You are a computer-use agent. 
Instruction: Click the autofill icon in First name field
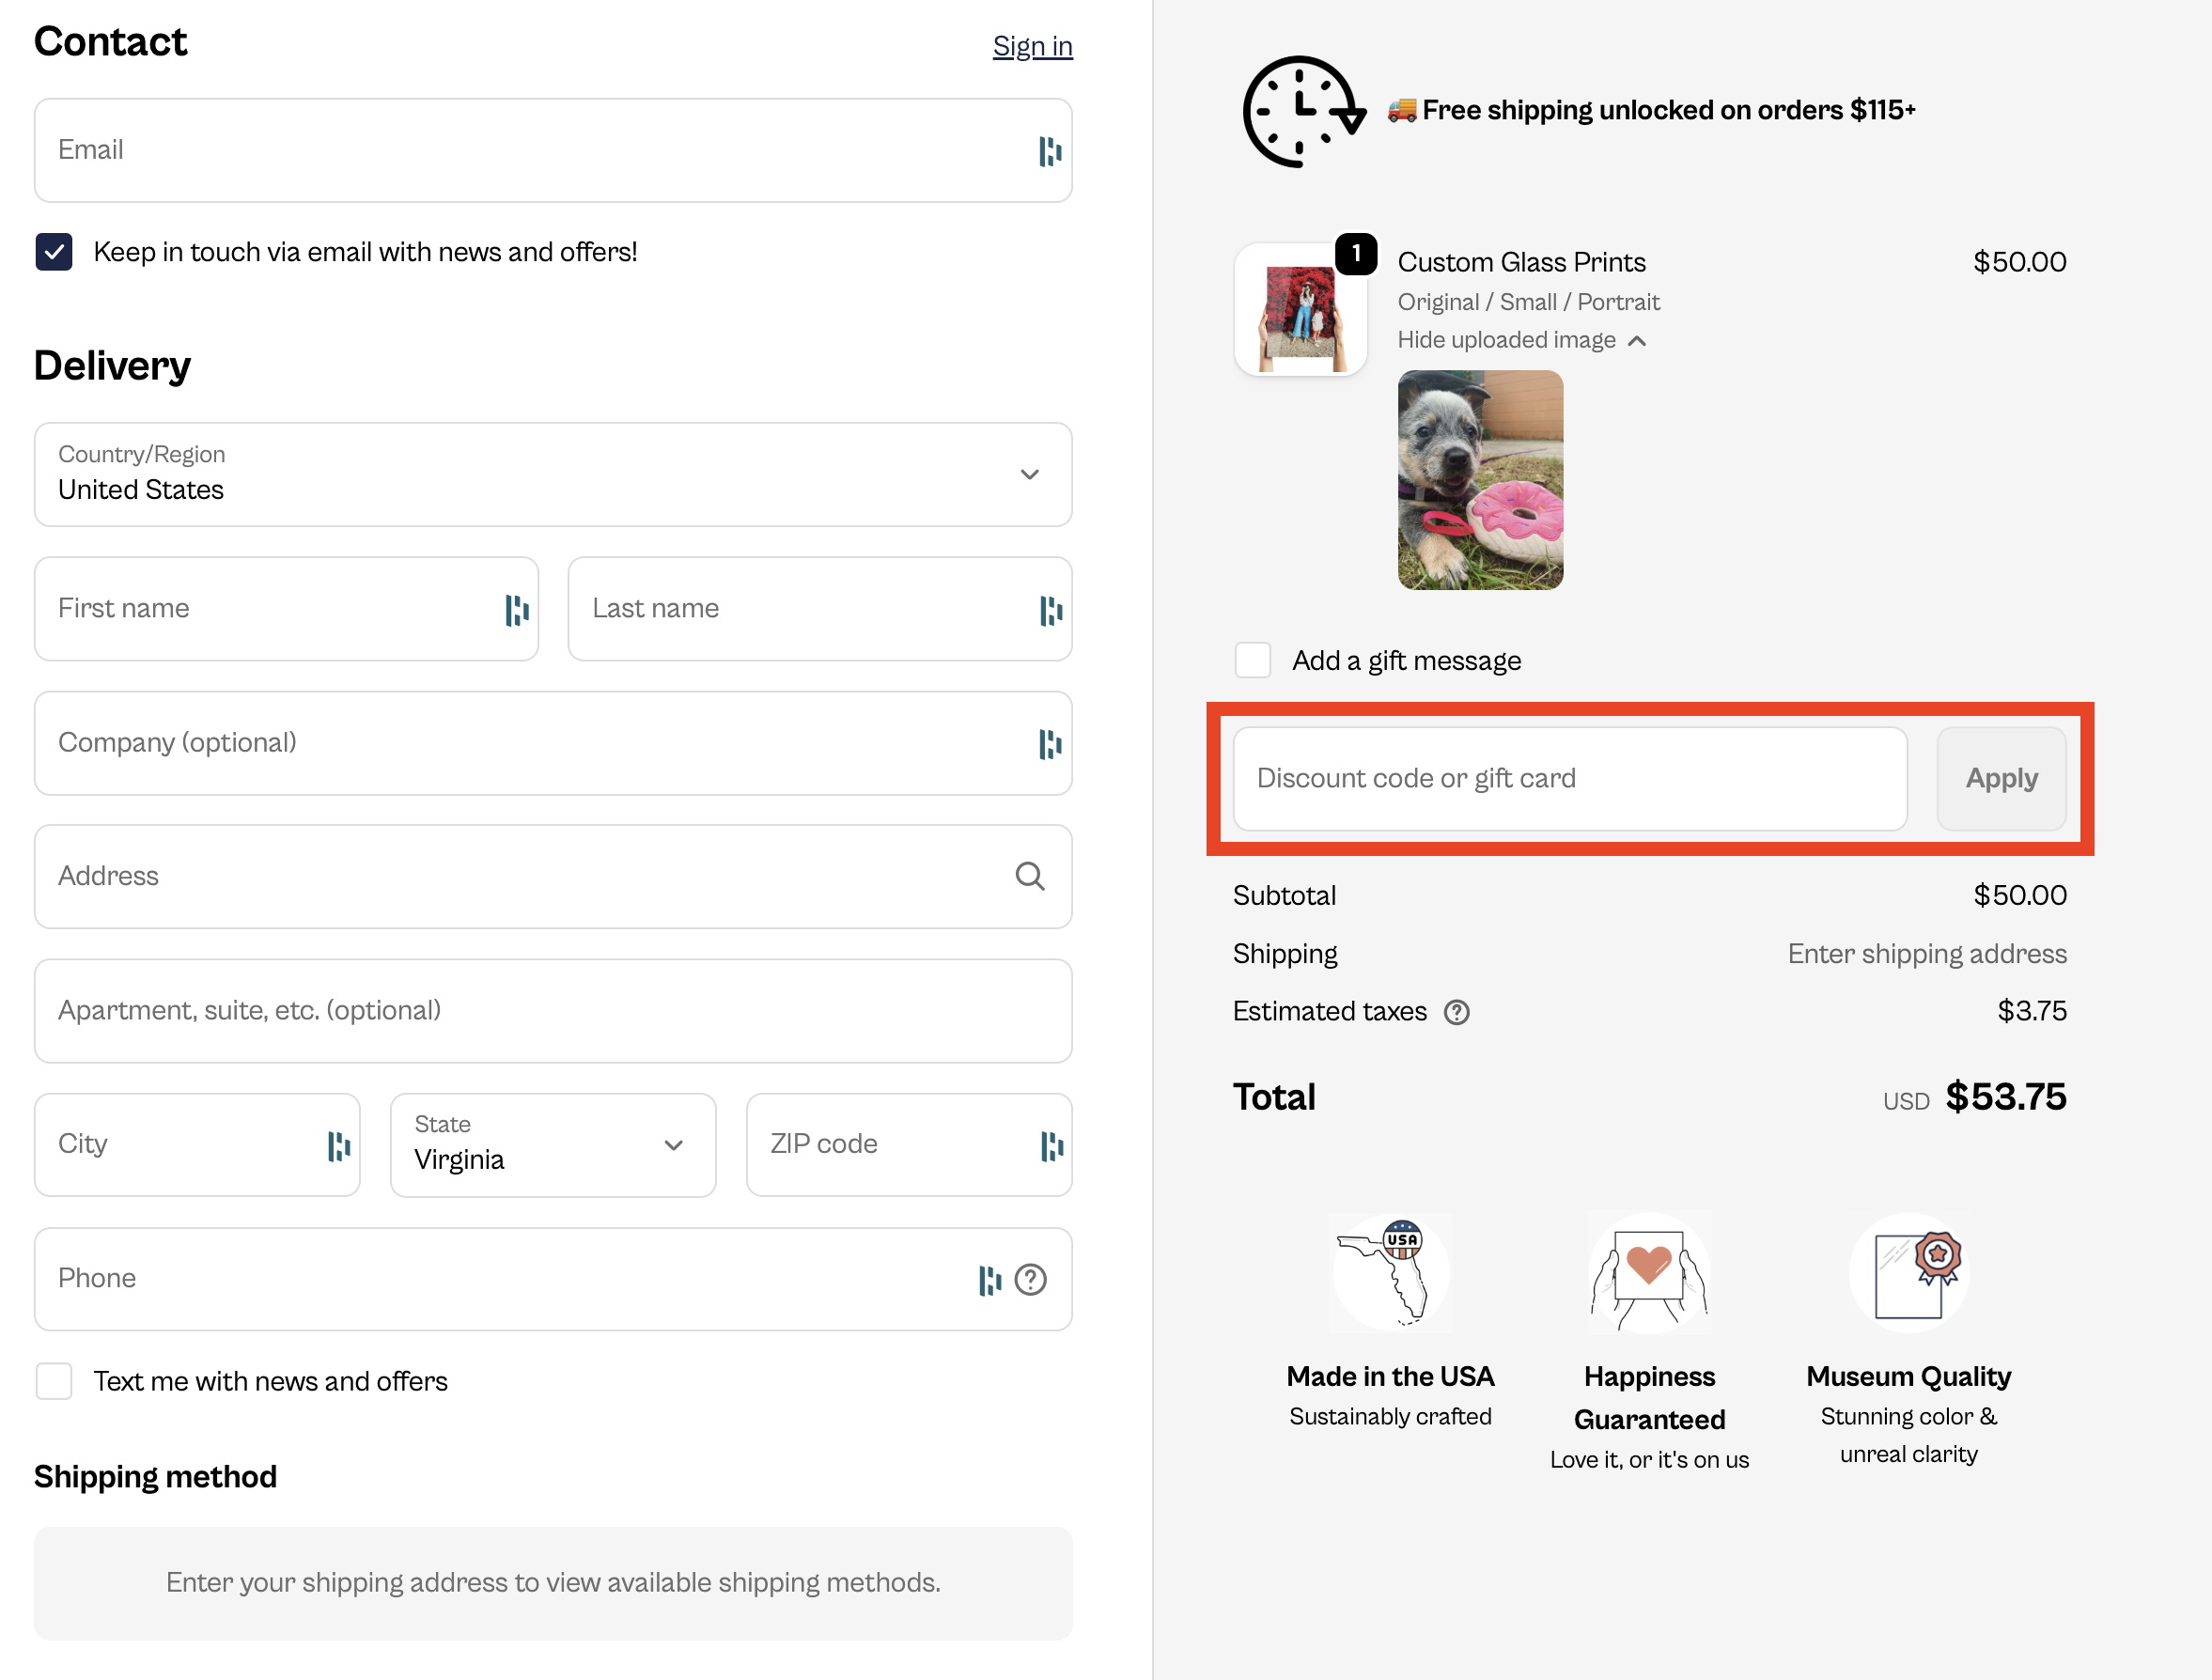516,609
